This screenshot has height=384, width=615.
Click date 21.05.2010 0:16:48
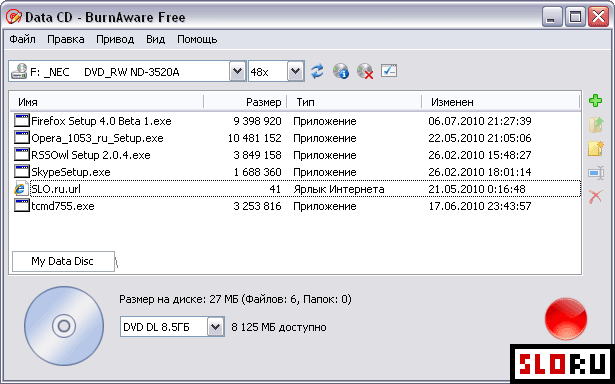[477, 189]
